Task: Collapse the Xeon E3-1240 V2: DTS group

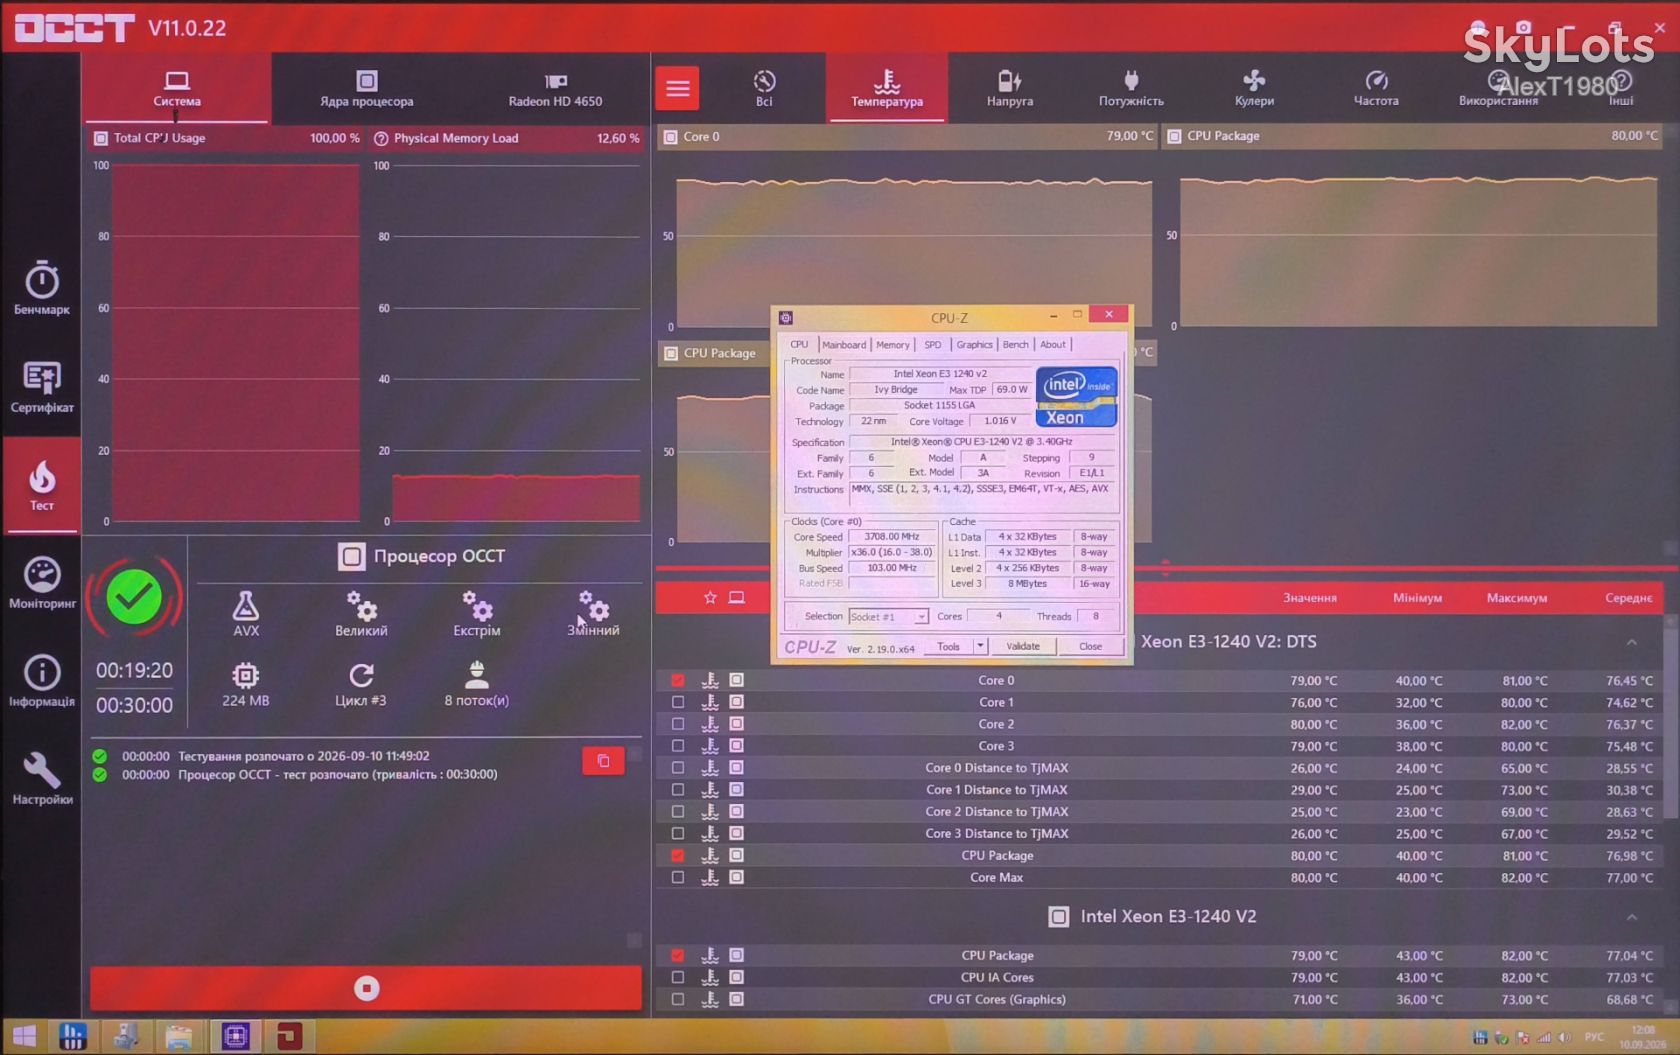Action: coord(1631,642)
